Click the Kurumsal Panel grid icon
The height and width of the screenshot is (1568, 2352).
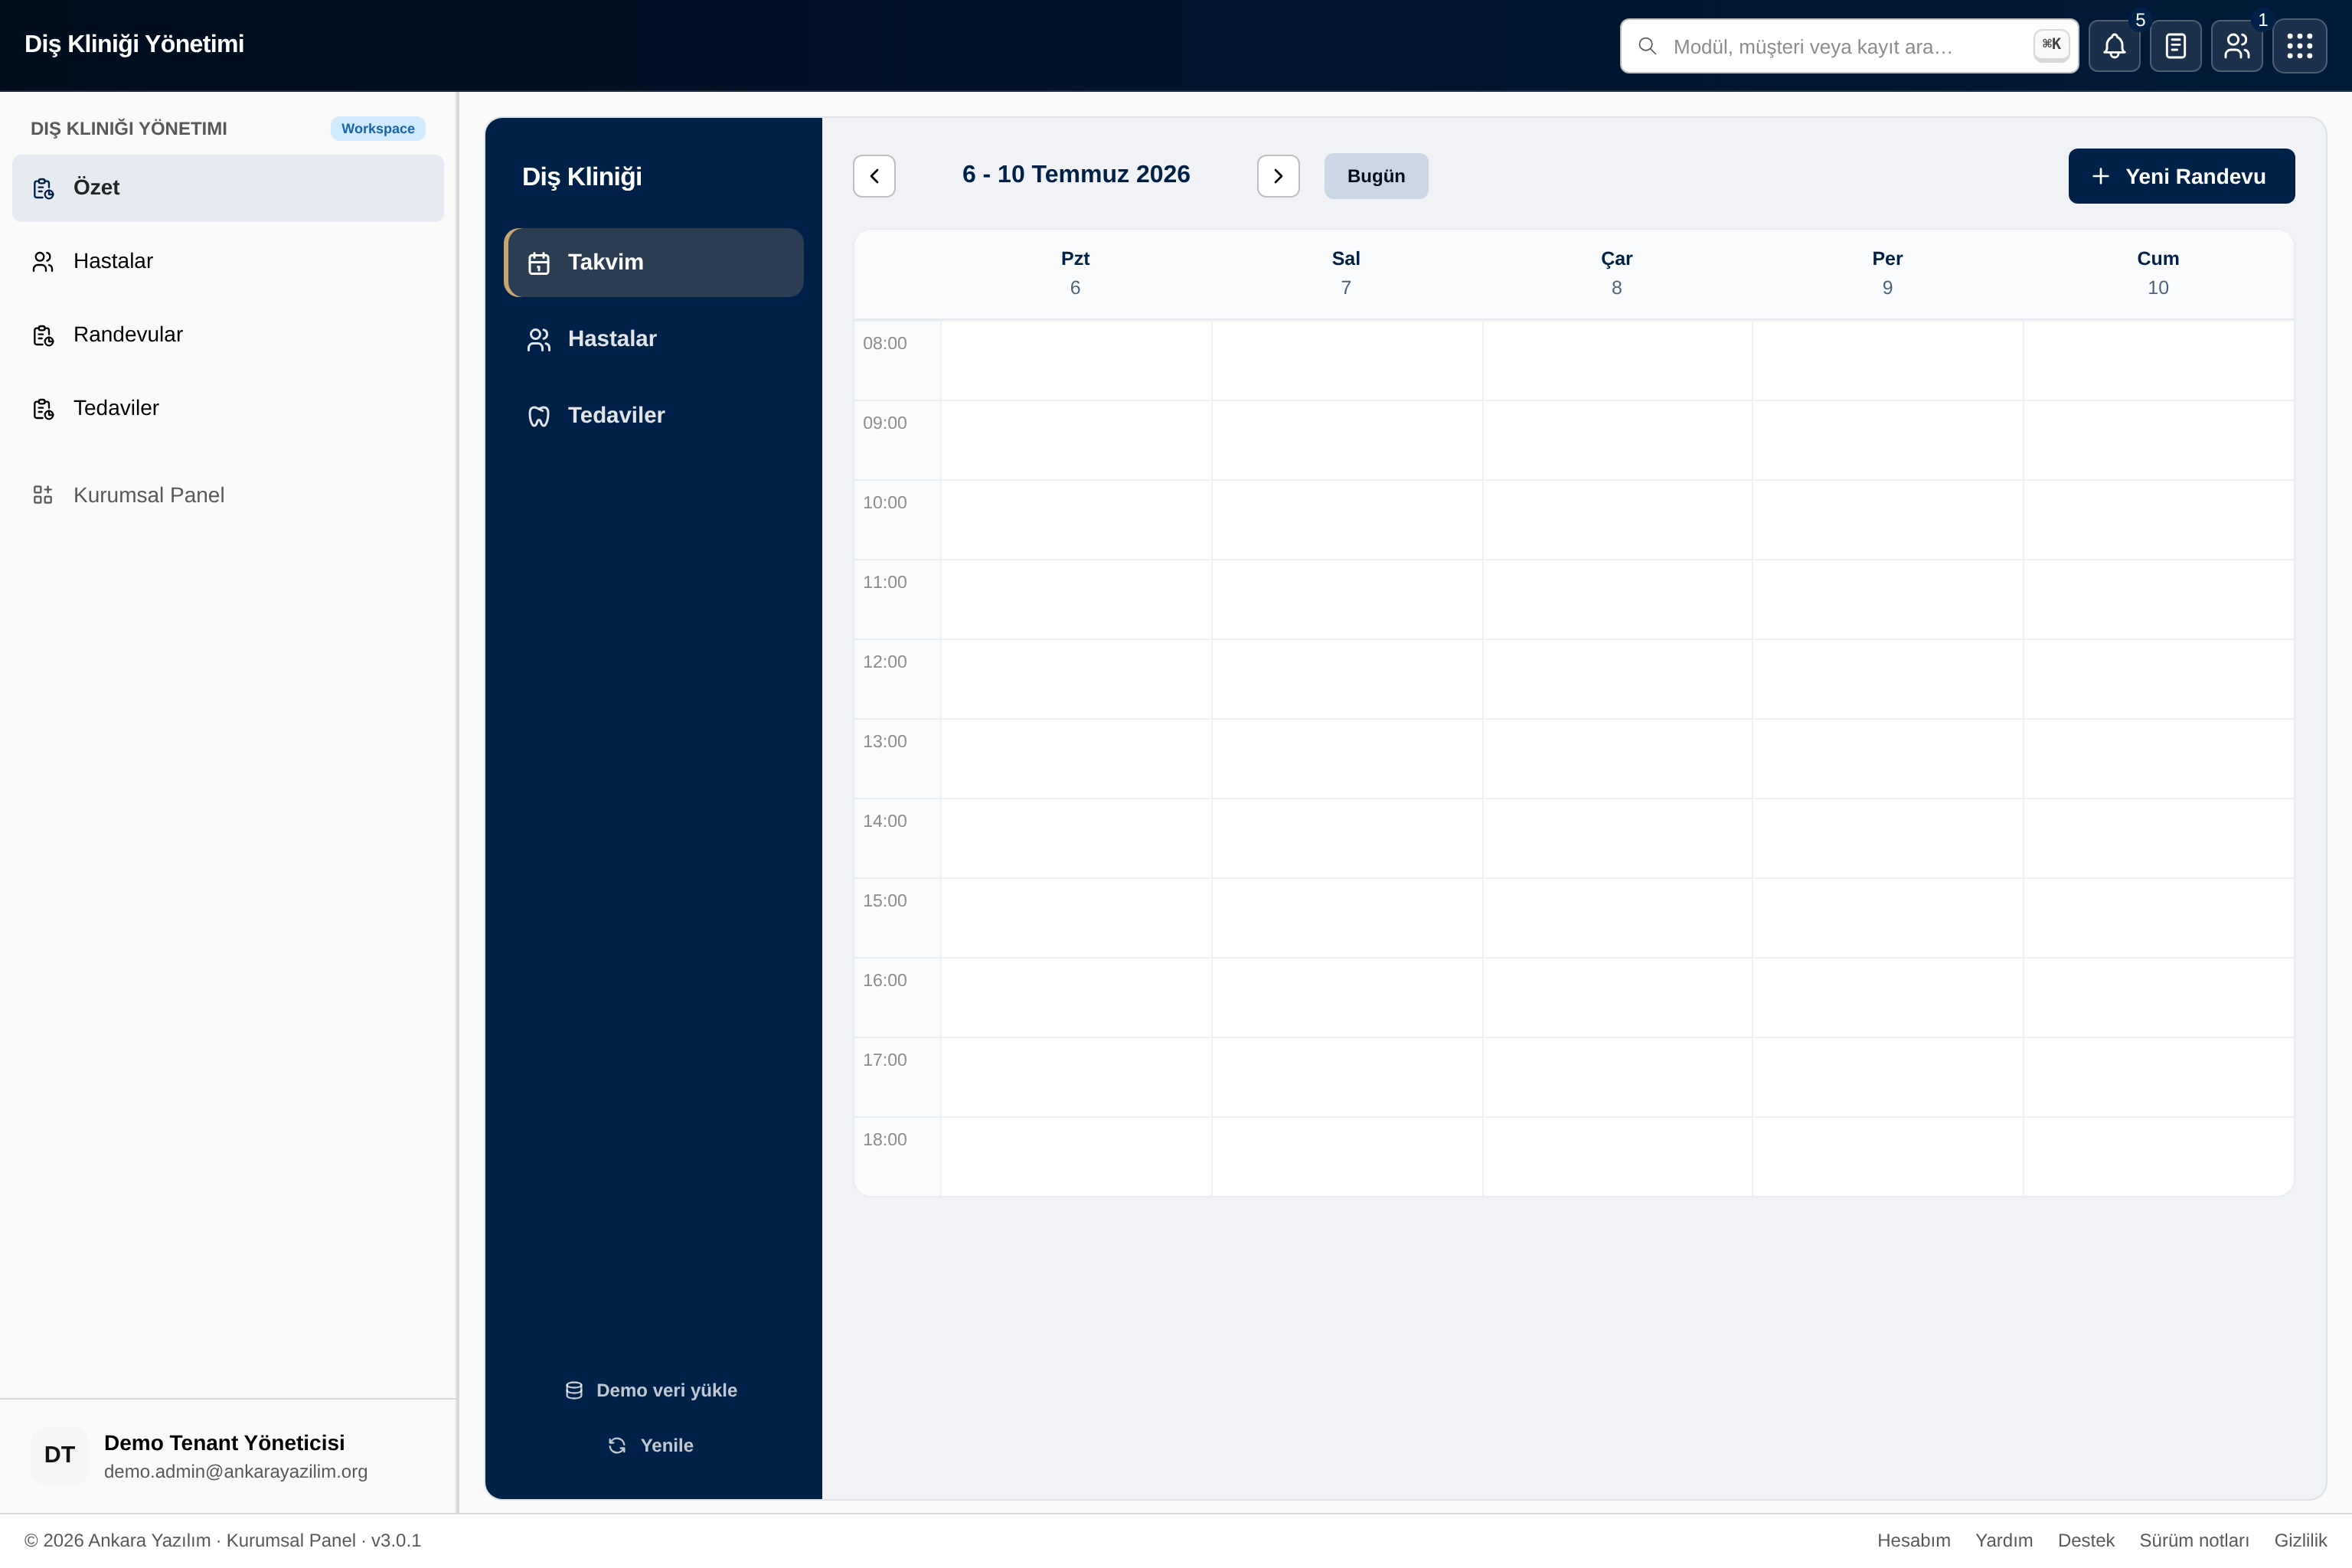43,495
